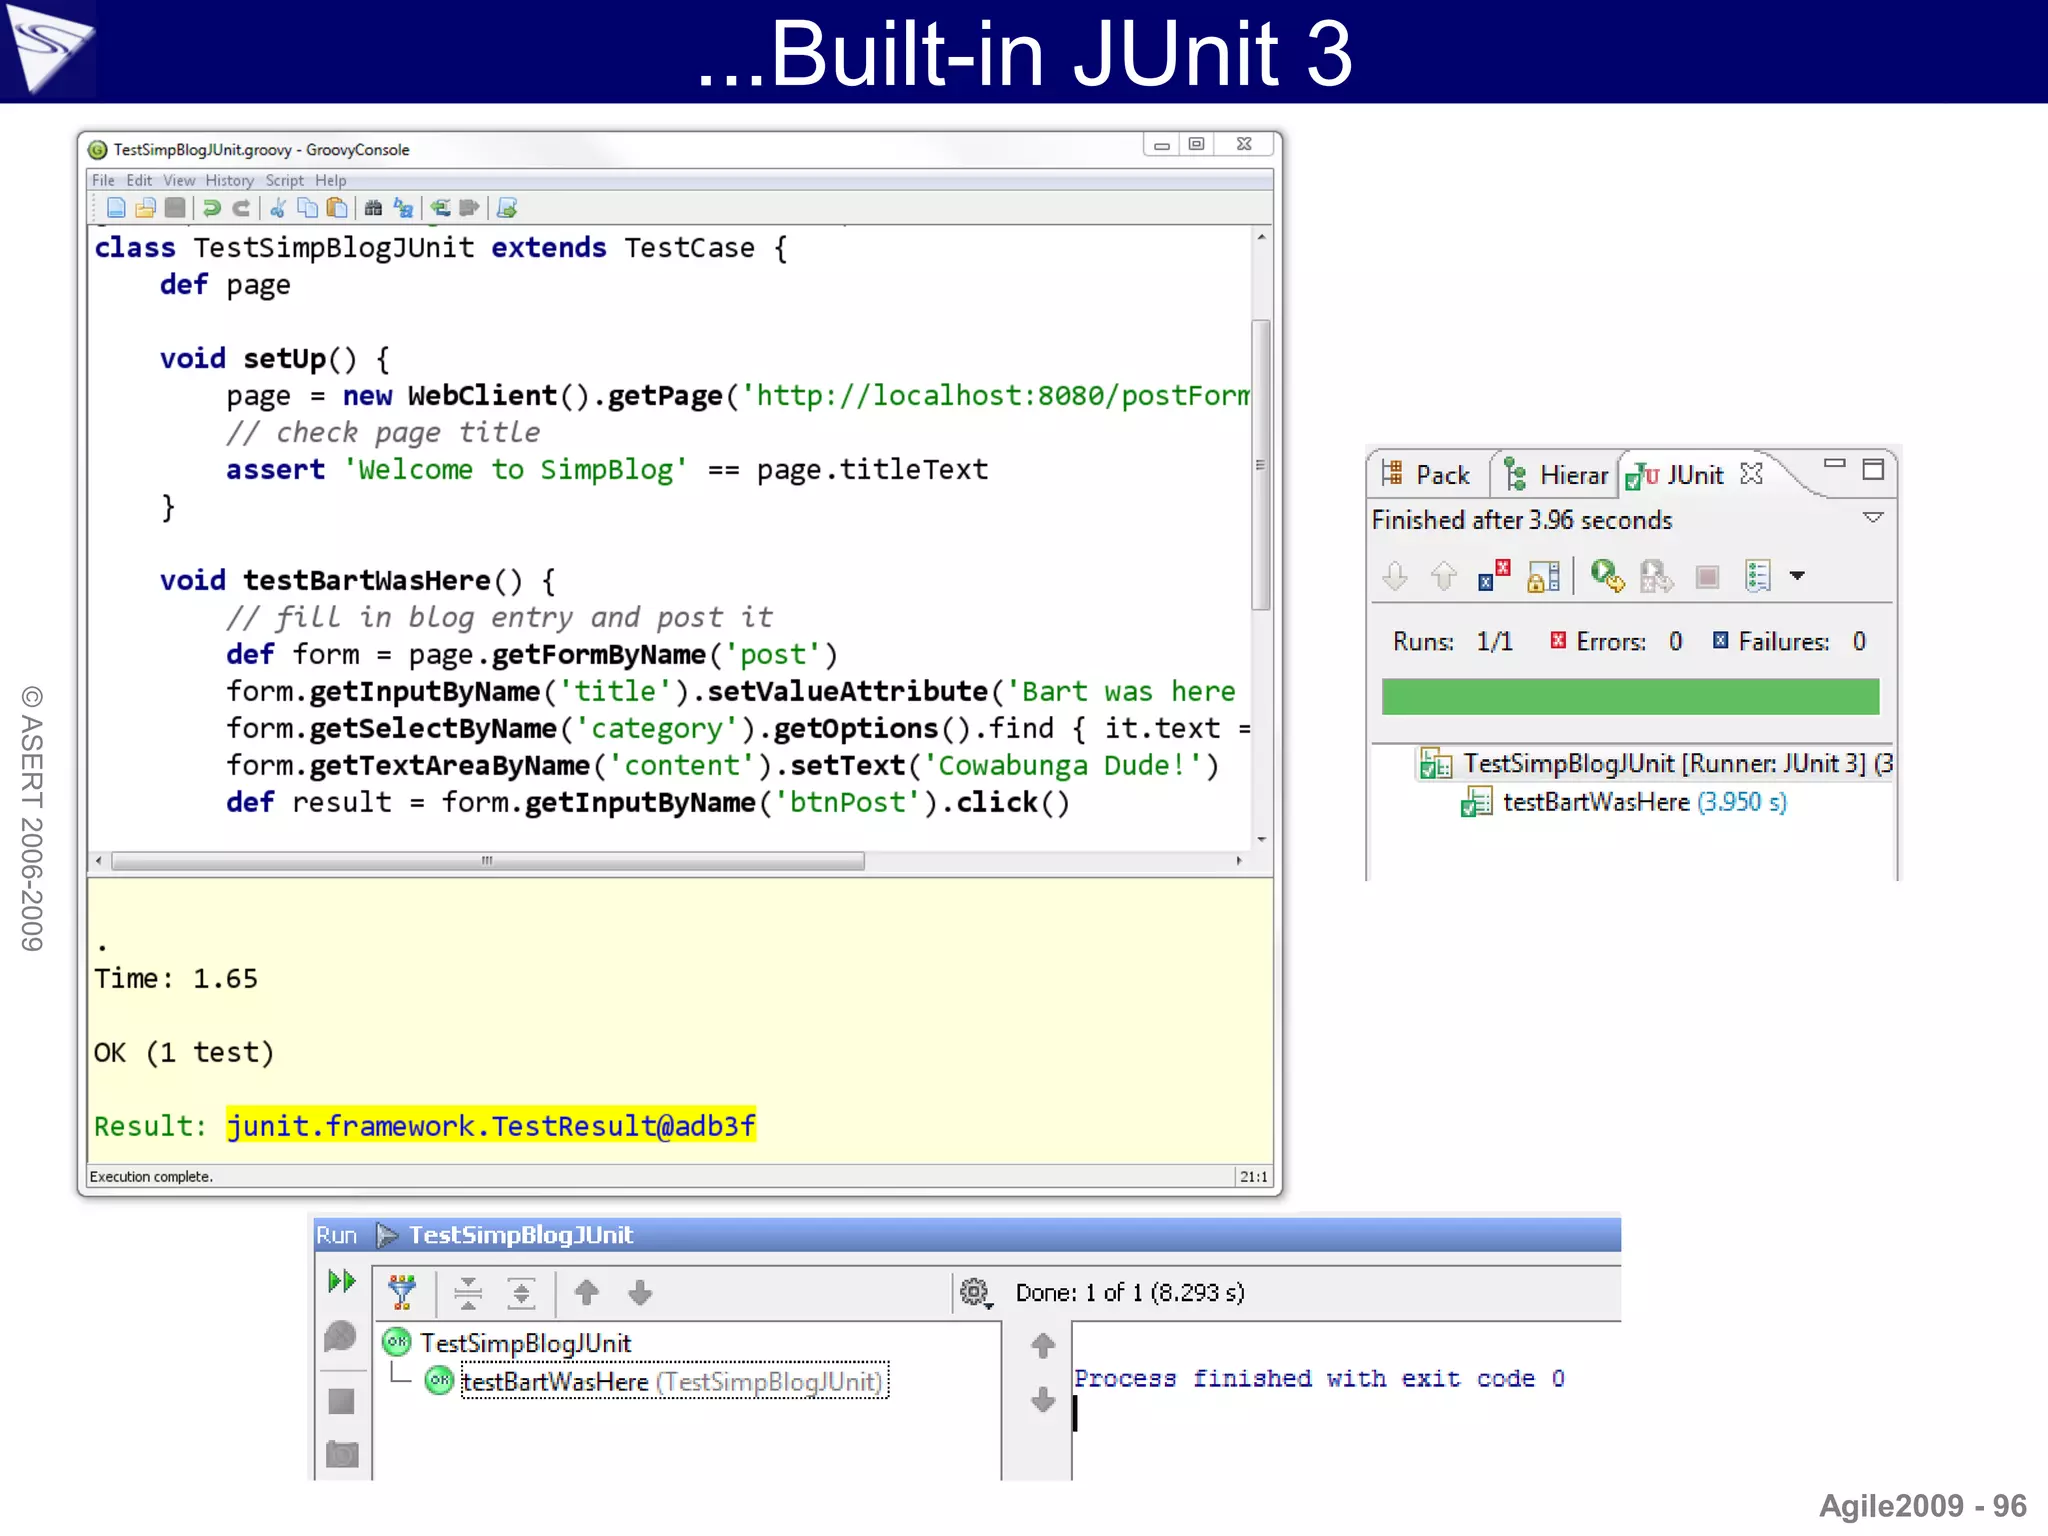The image size is (2048, 1536).
Task: Click the Copy icon in GroovyConsole toolbar
Action: click(x=308, y=208)
